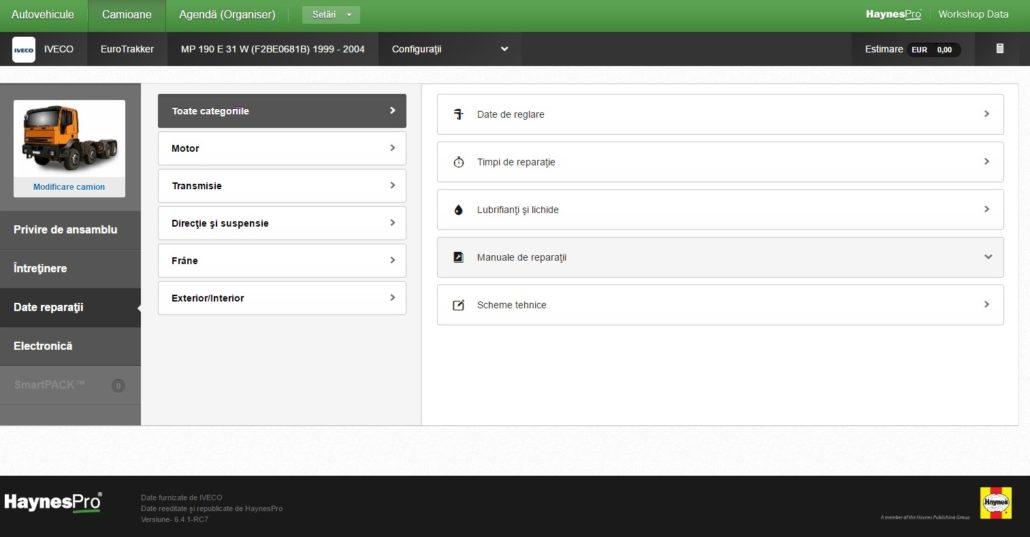
Task: Click the Scheme tehnice text
Action: pyautogui.click(x=512, y=305)
